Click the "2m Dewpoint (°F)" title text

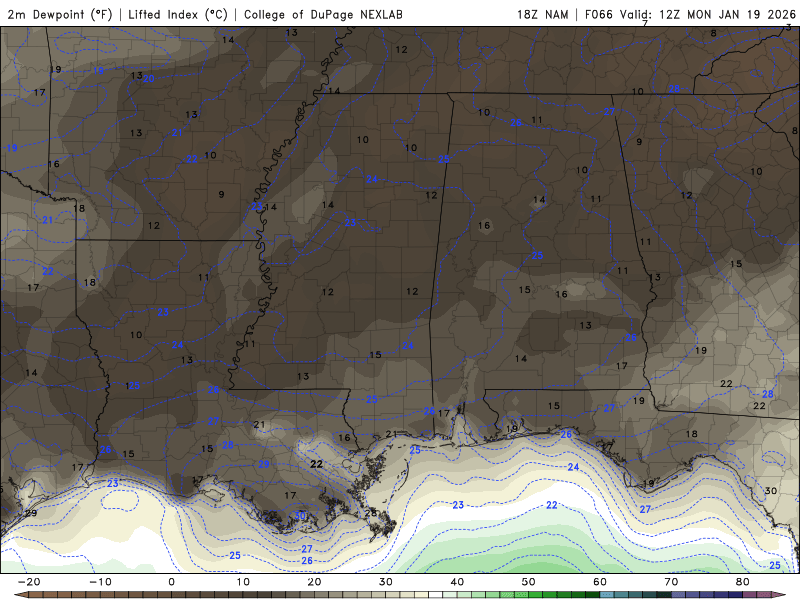coord(60,14)
